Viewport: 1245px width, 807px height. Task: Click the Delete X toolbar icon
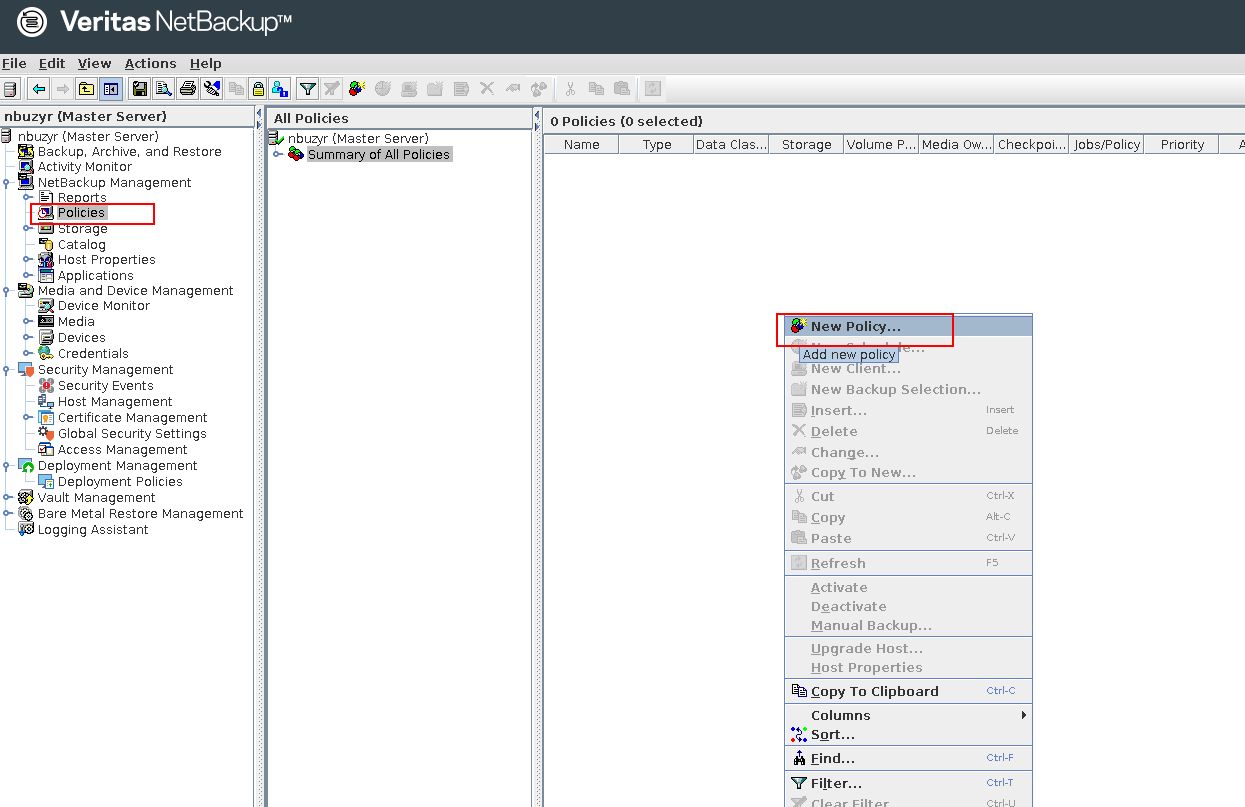[x=487, y=88]
